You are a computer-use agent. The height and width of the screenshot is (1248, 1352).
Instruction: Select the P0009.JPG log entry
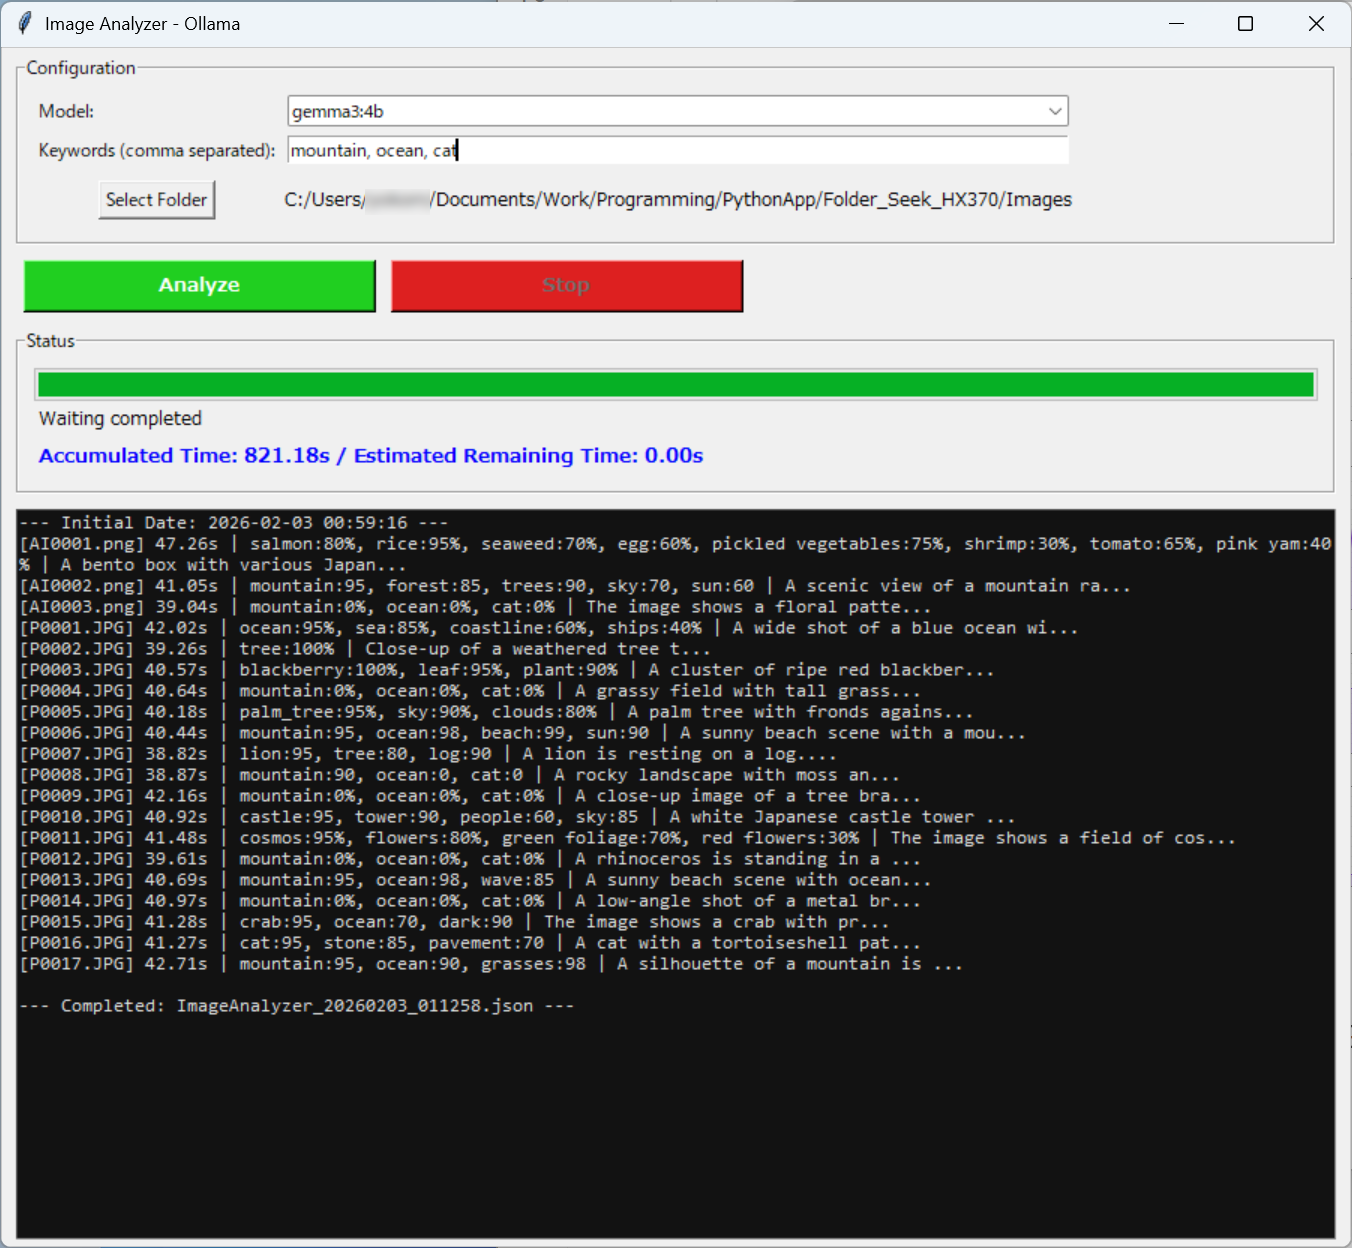click(470, 796)
